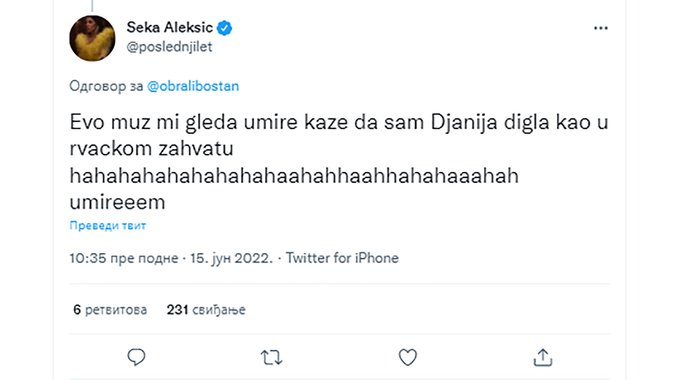This screenshot has height=380, width=676.
Task: Click the Twitter for iPhone source label
Action: 342,258
